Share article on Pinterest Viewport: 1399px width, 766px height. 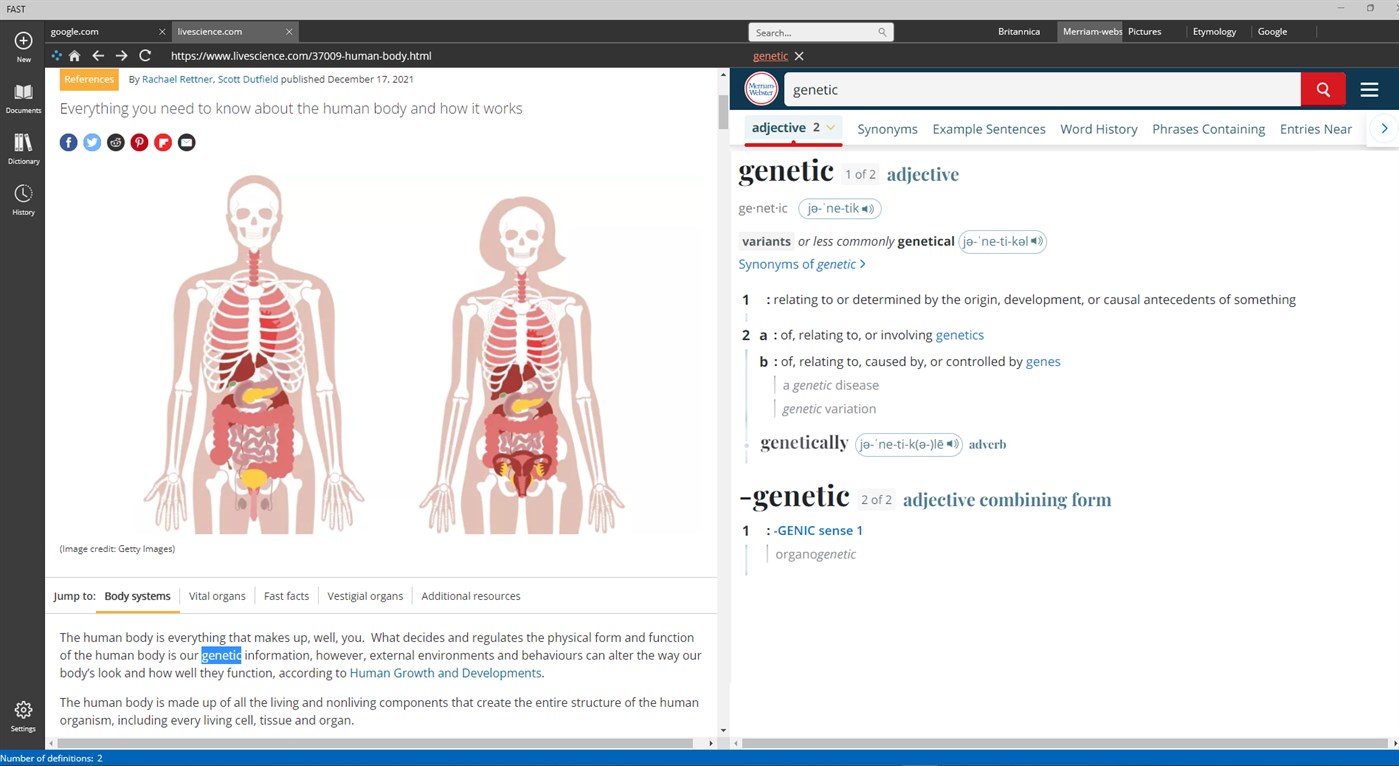pos(139,143)
